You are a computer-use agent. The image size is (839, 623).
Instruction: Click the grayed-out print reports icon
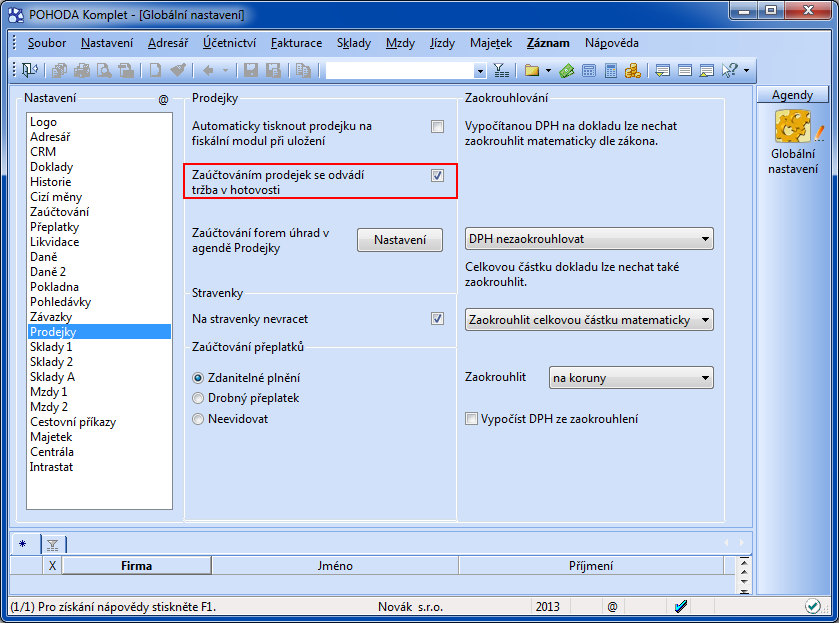(x=59, y=70)
